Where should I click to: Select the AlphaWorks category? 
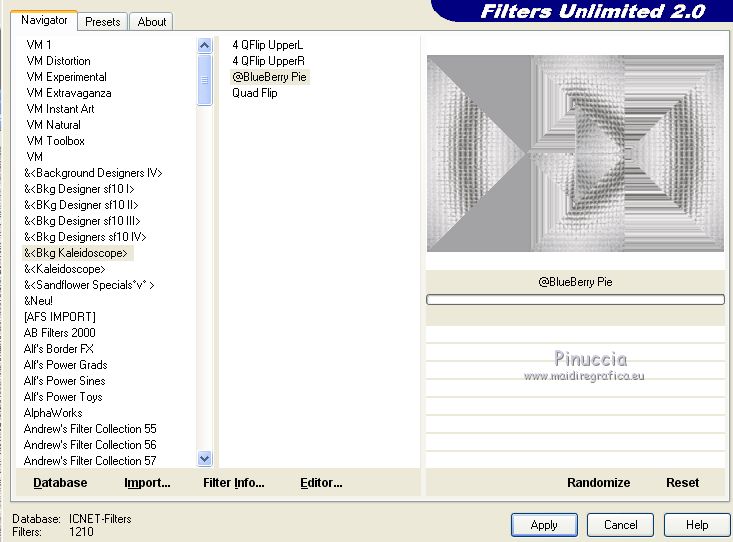coord(53,413)
